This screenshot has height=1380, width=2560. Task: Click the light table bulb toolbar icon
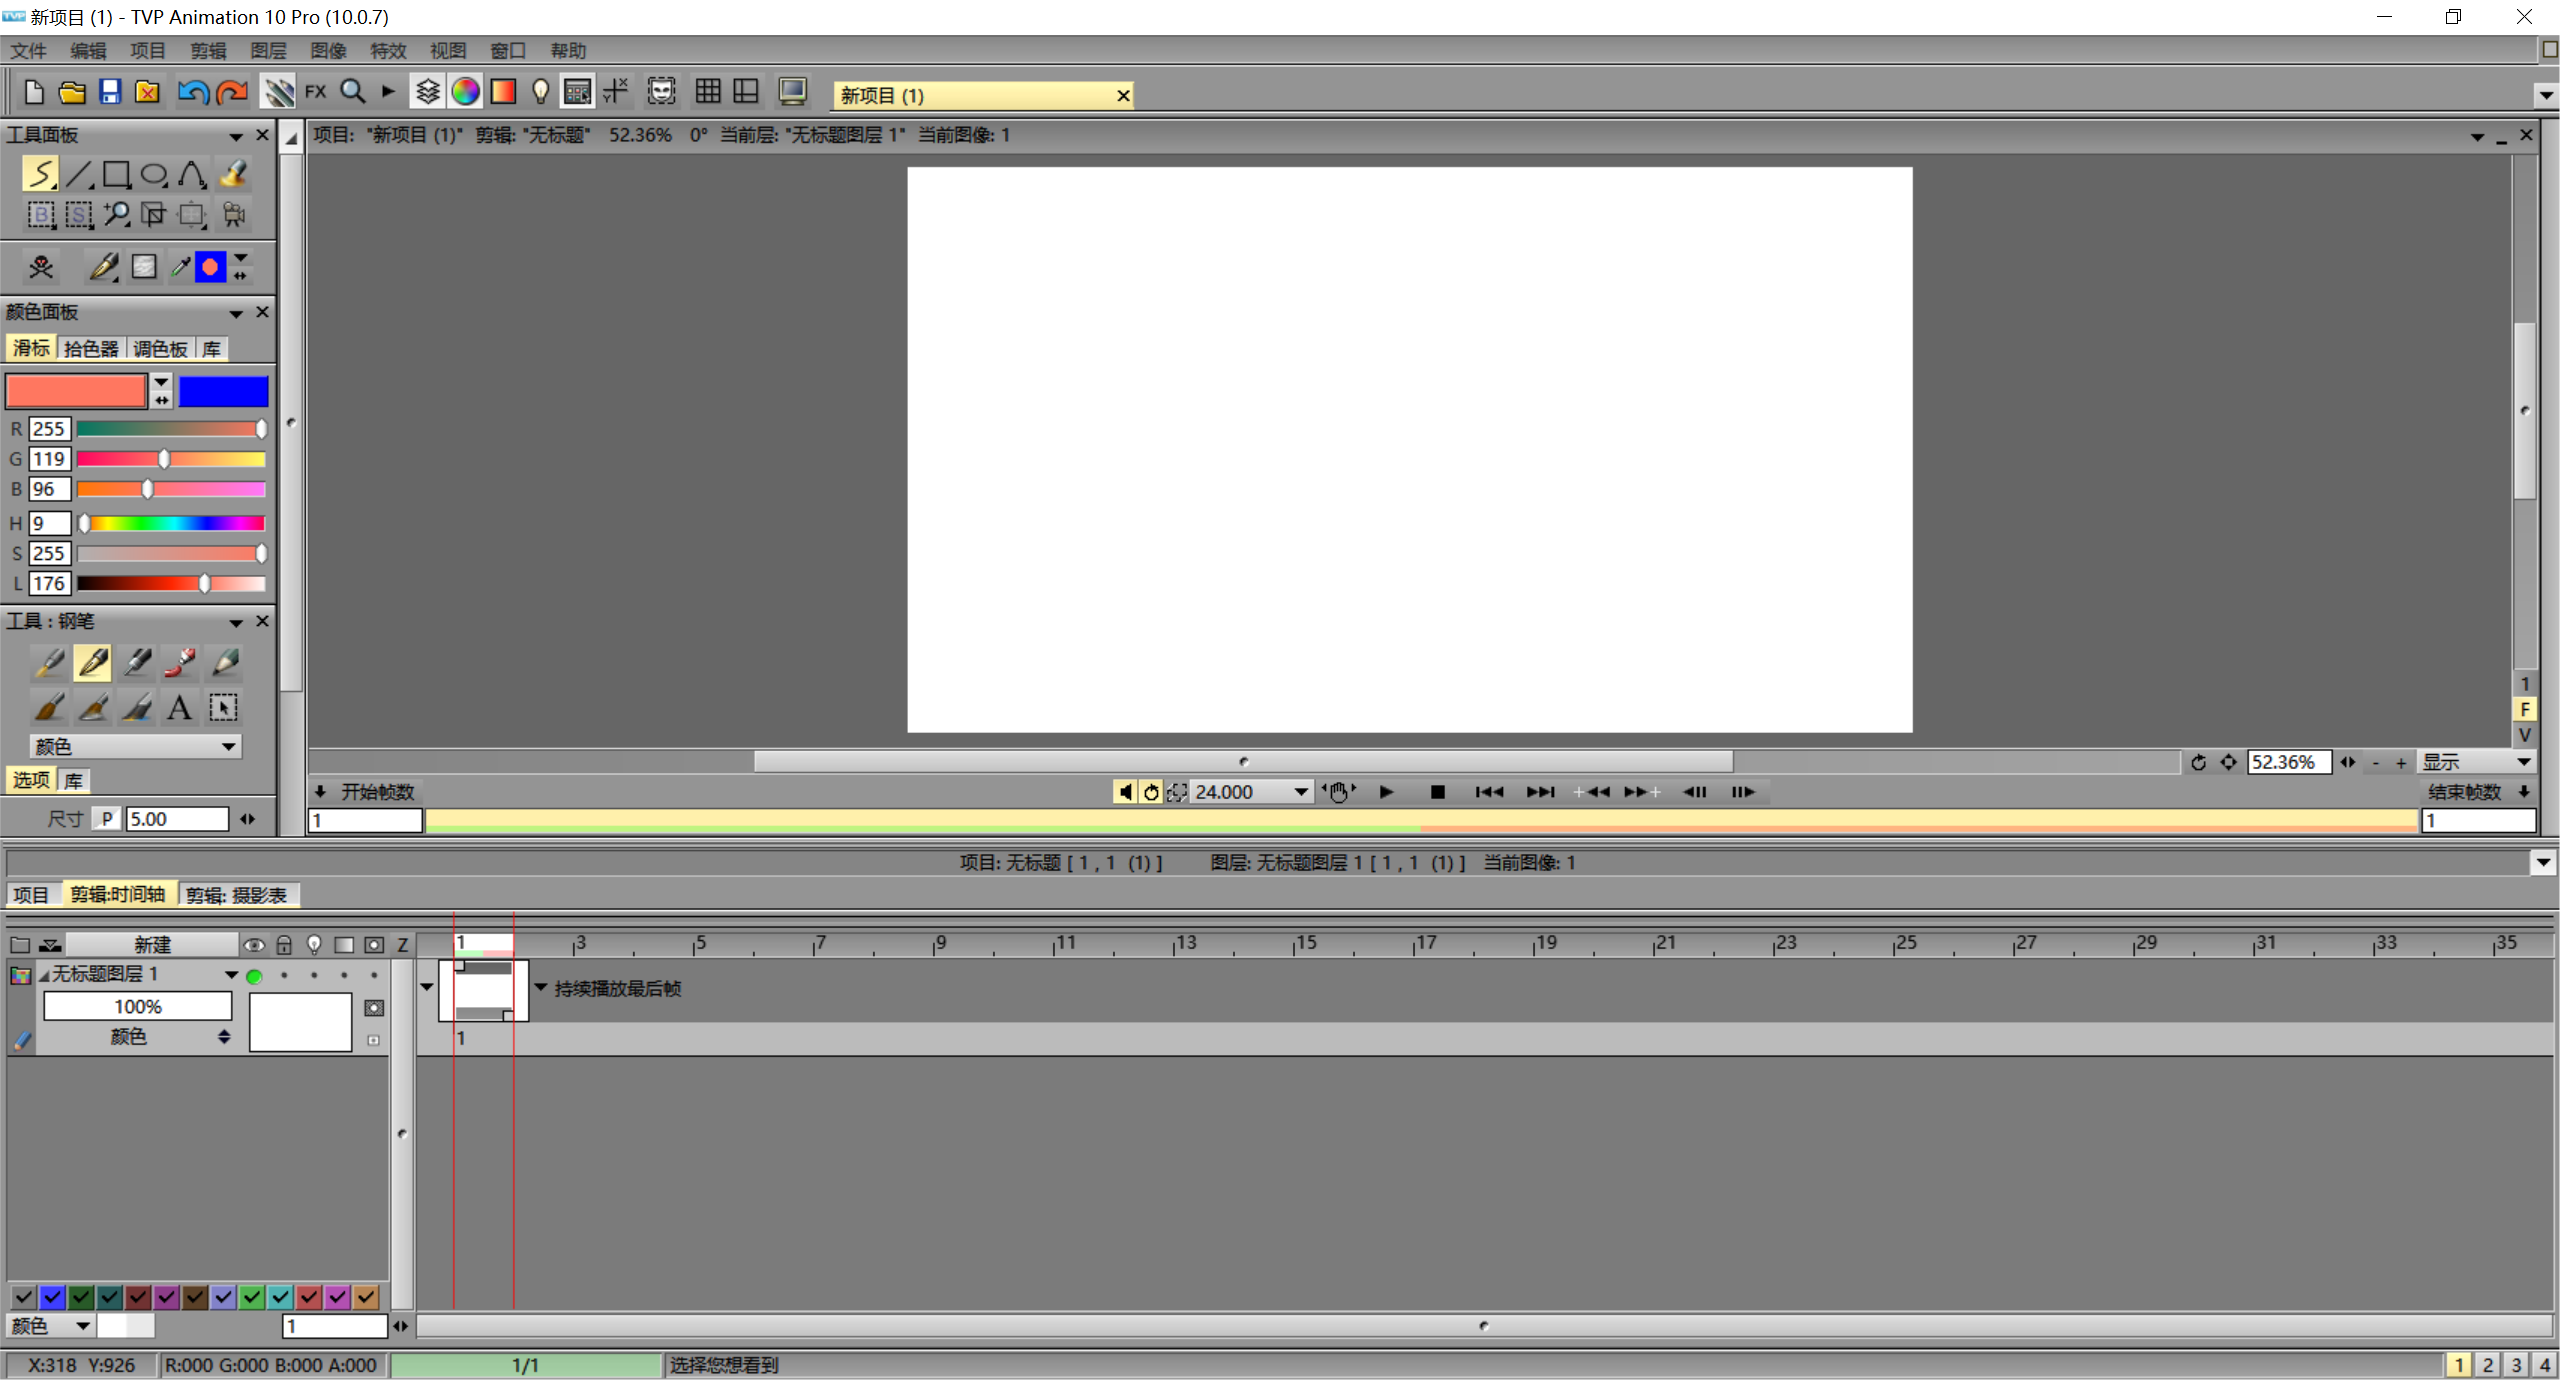pos(540,92)
